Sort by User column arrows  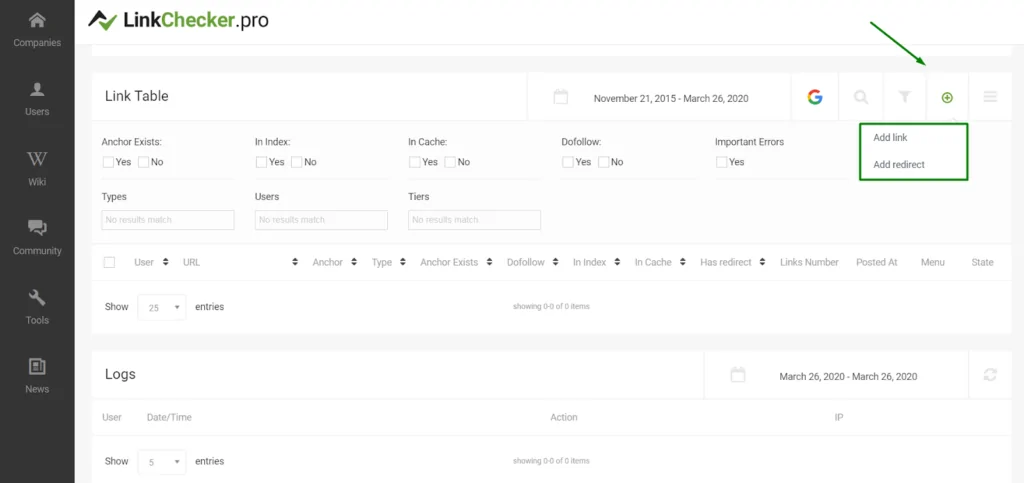(165, 262)
